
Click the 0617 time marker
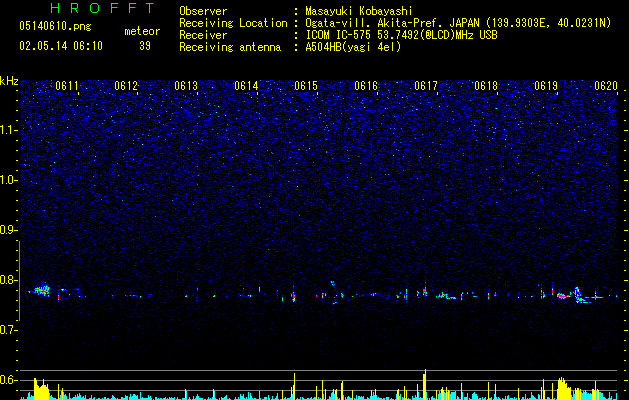point(426,86)
